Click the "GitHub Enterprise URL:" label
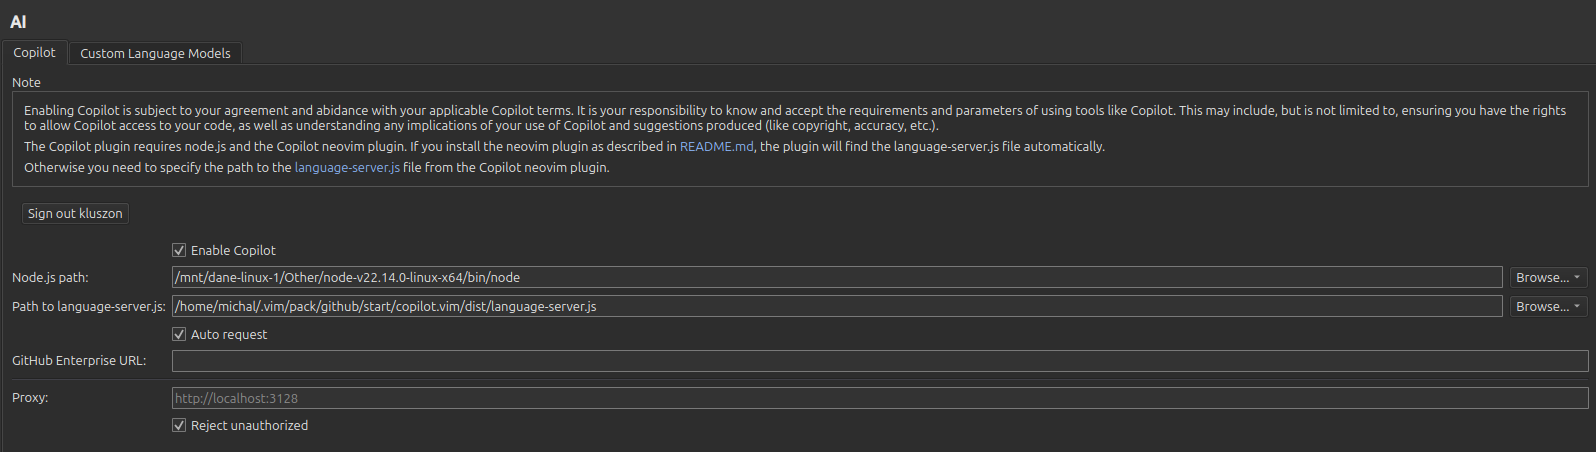 [x=79, y=360]
